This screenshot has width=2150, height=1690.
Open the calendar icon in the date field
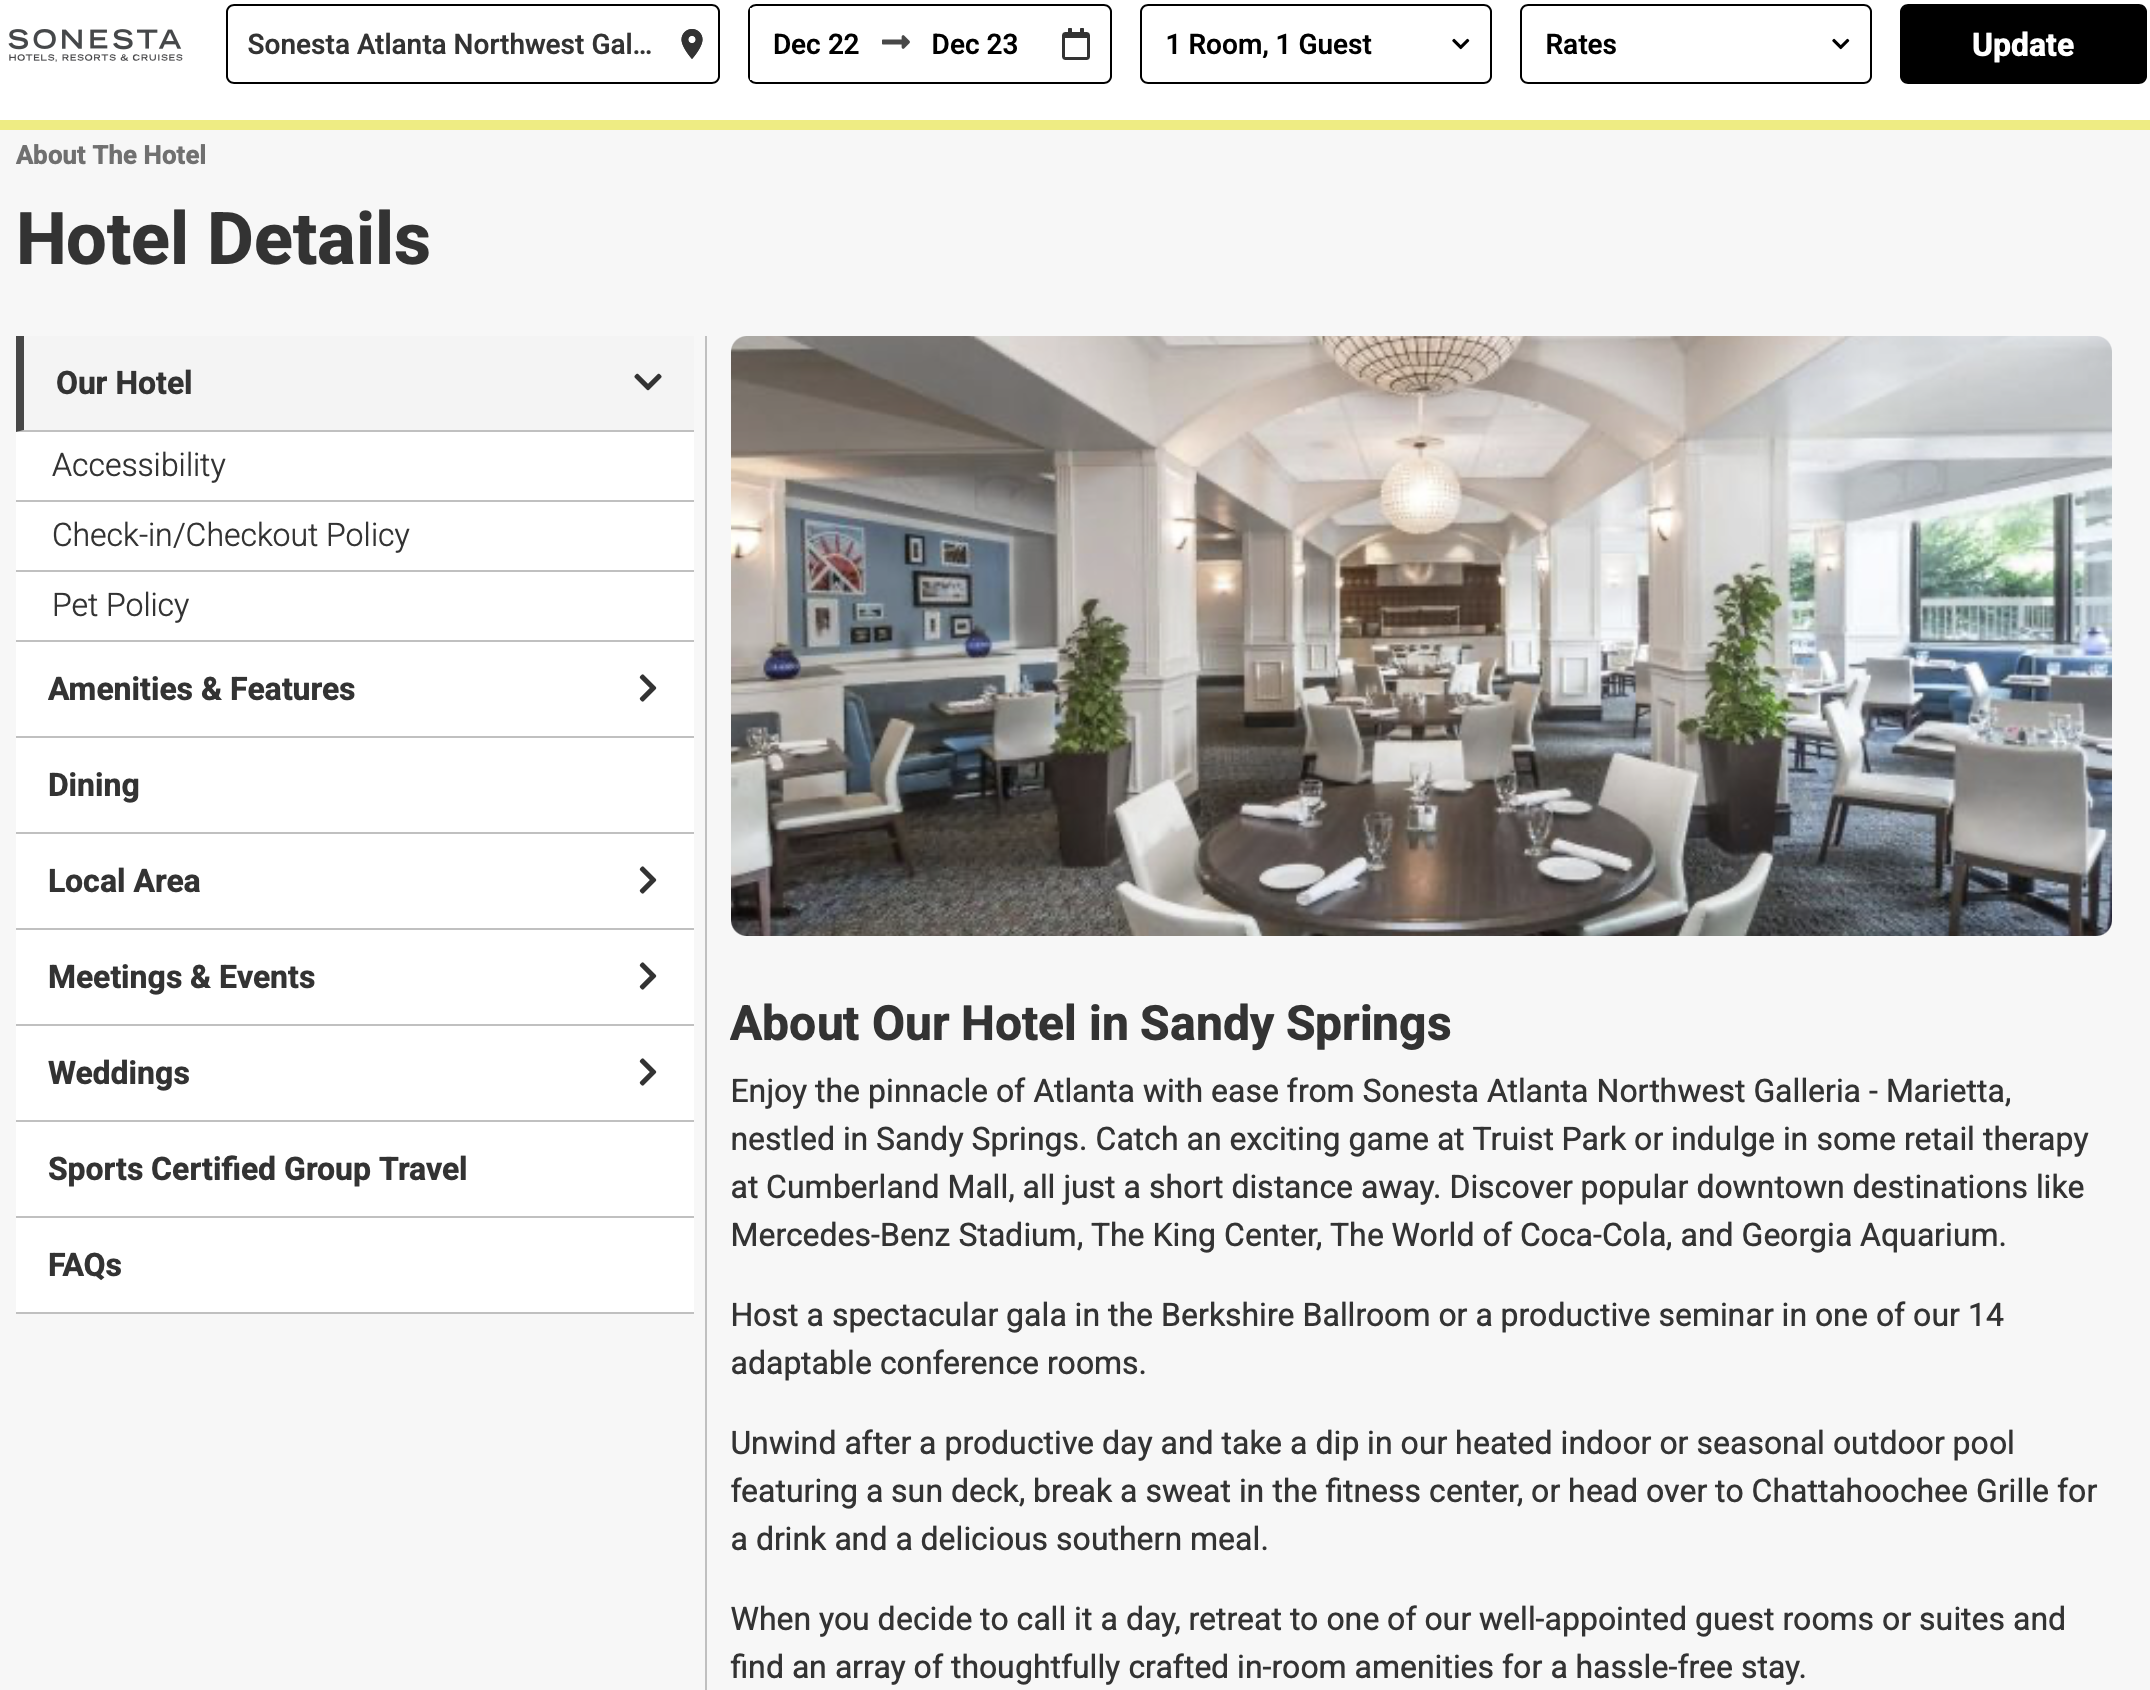click(1076, 44)
